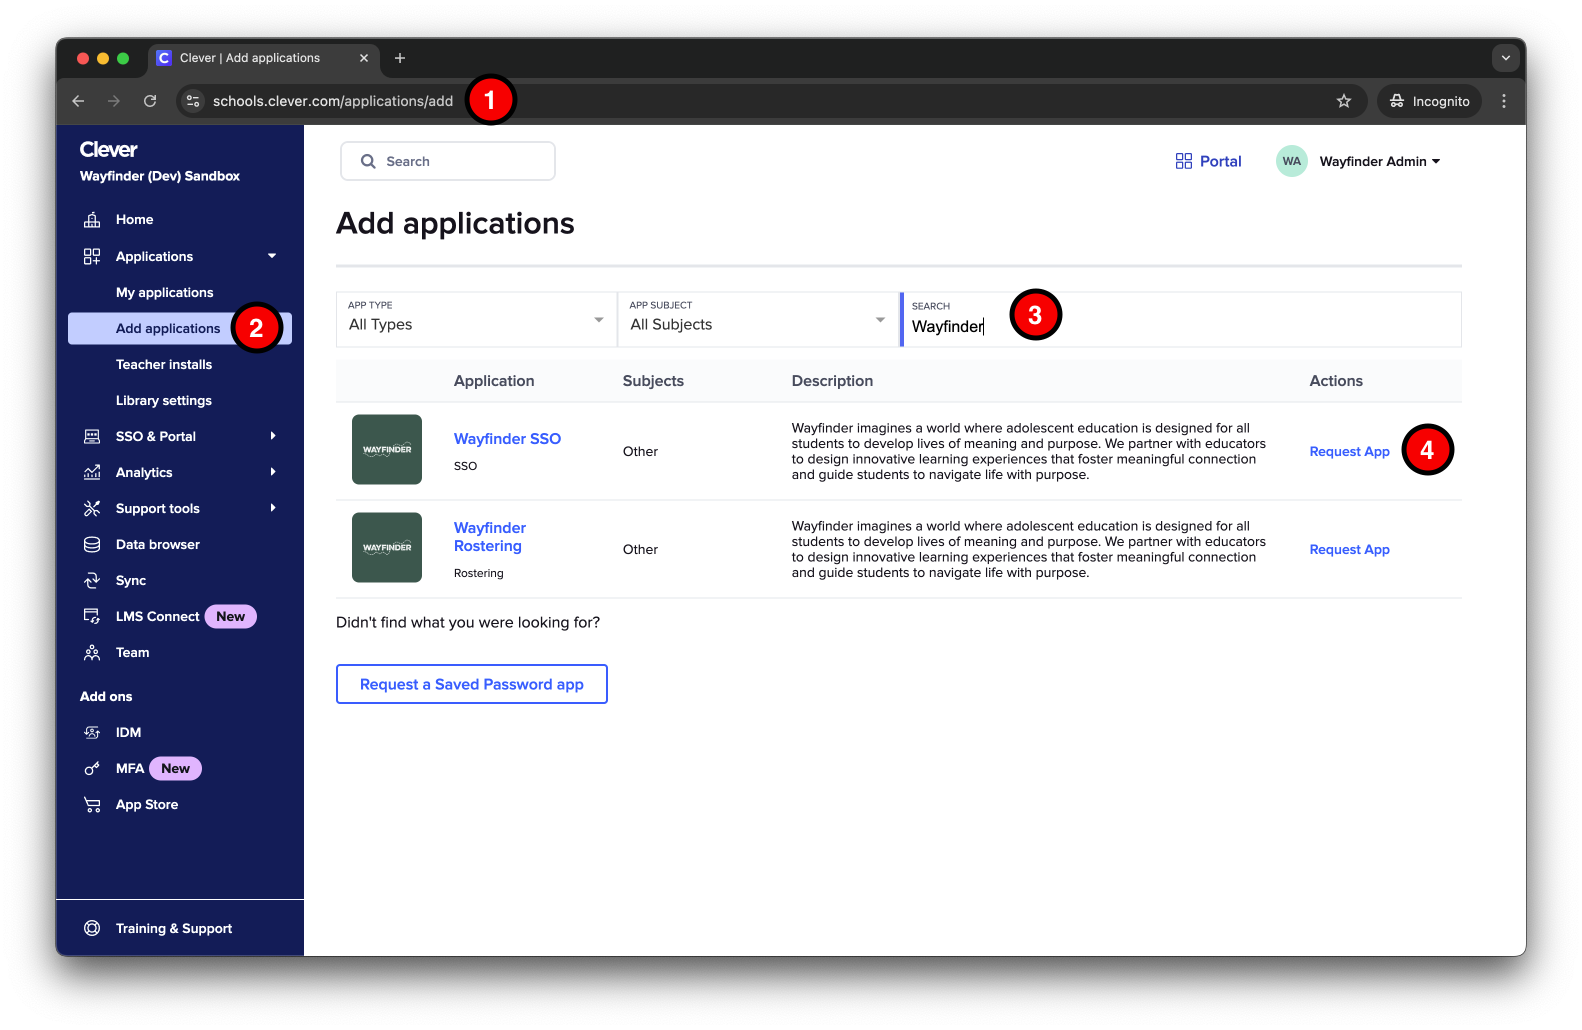Click the magnifier icon in top search
This screenshot has width=1582, height=1030.
(368, 161)
